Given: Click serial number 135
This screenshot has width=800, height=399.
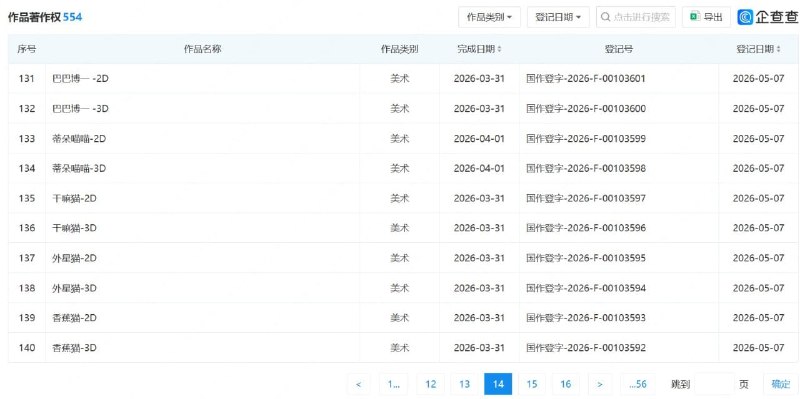Looking at the screenshot, I should pyautogui.click(x=27, y=198).
